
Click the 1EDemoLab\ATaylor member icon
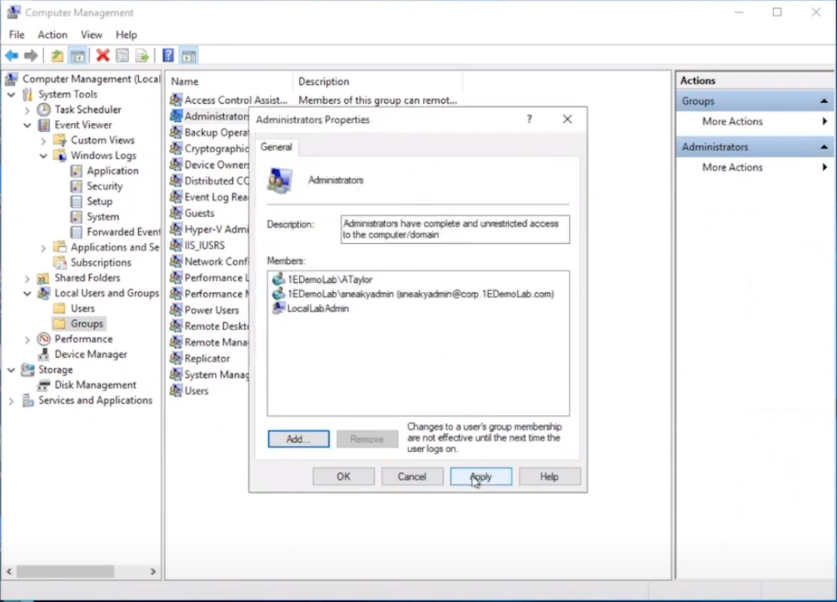pos(278,279)
